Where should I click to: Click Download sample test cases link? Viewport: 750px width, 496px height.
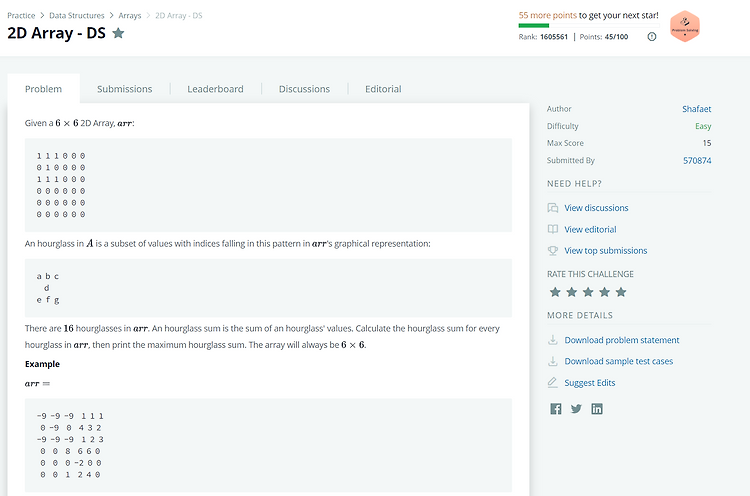pos(618,361)
